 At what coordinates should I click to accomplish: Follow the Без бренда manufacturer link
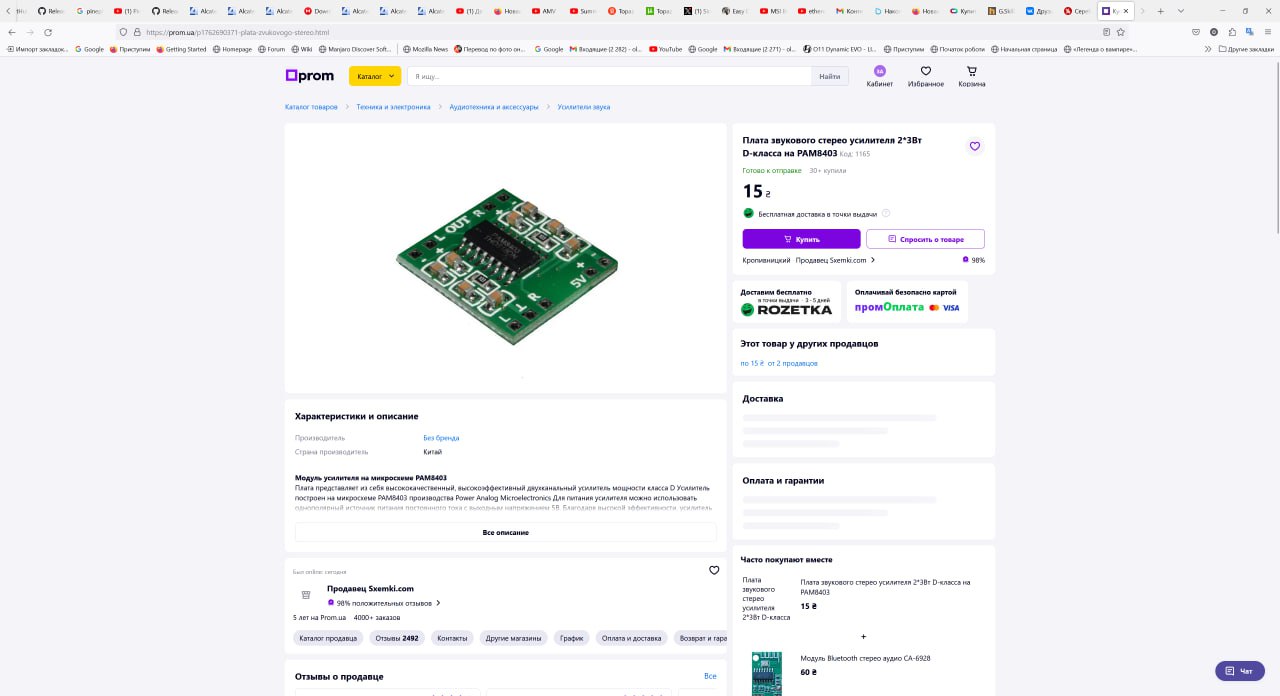click(x=441, y=437)
